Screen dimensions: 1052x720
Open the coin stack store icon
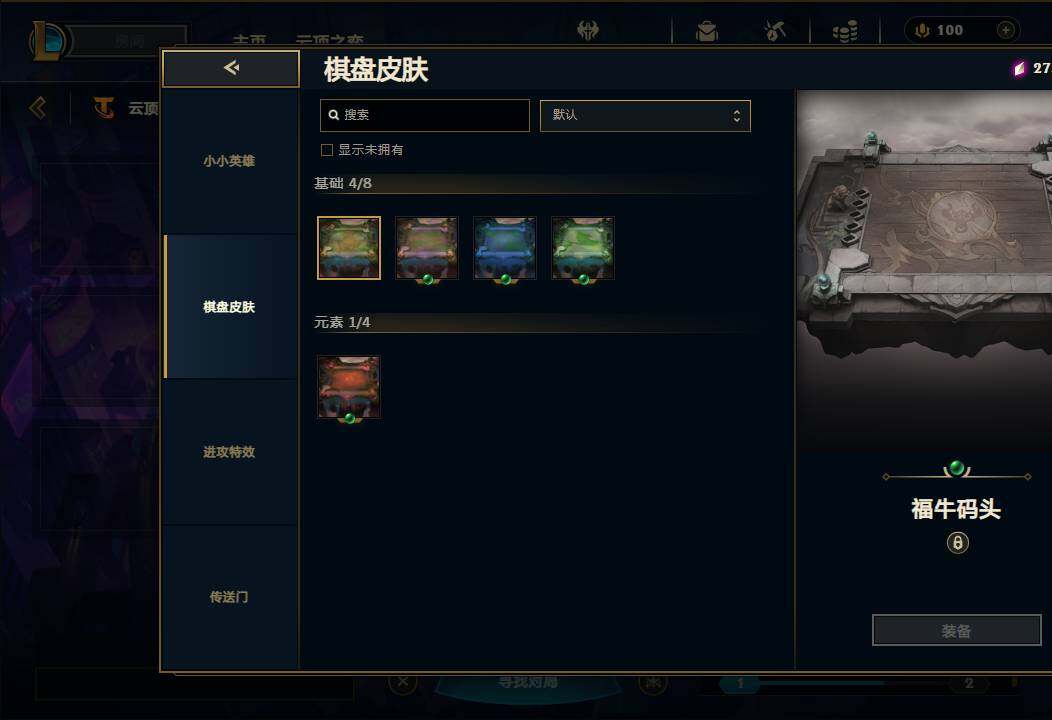point(845,31)
